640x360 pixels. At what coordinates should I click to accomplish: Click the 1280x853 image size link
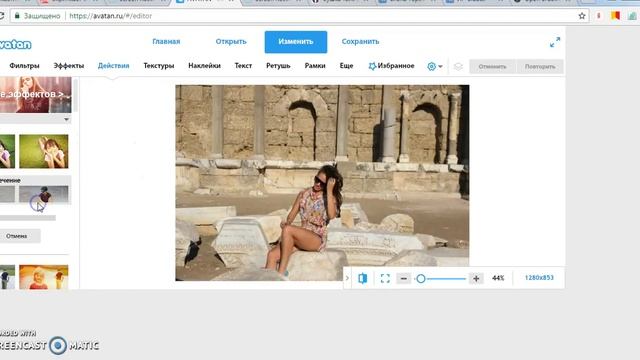coord(539,278)
